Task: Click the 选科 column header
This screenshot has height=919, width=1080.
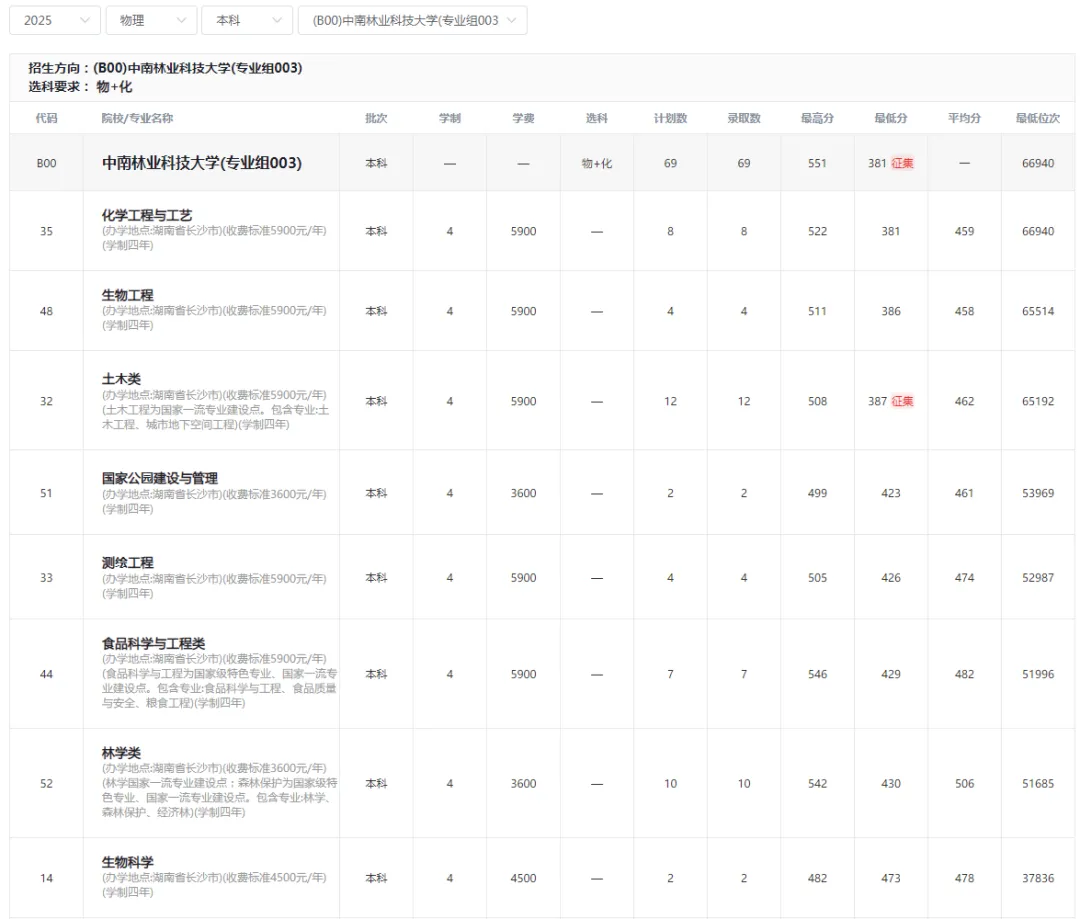Action: point(596,118)
